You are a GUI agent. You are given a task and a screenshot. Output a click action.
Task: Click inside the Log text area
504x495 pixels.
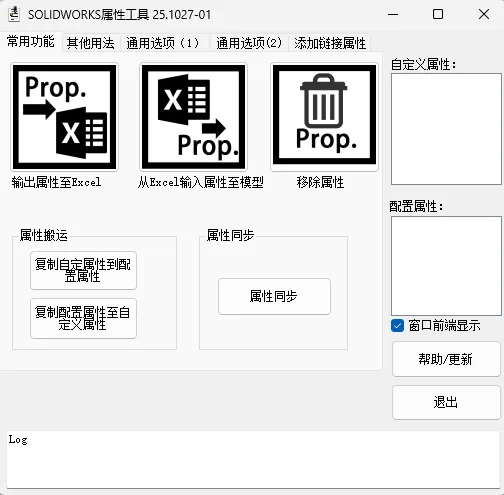click(x=252, y=460)
